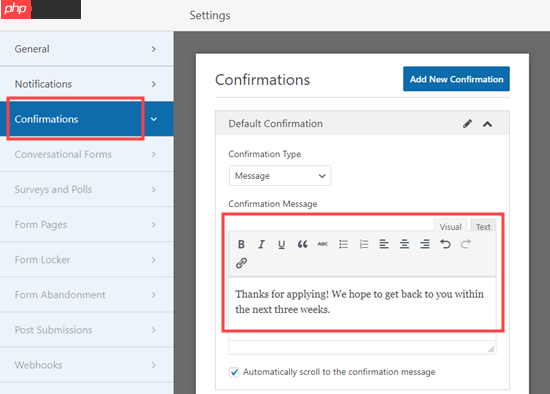Open Webhooks settings
The image size is (550, 394).
click(87, 365)
